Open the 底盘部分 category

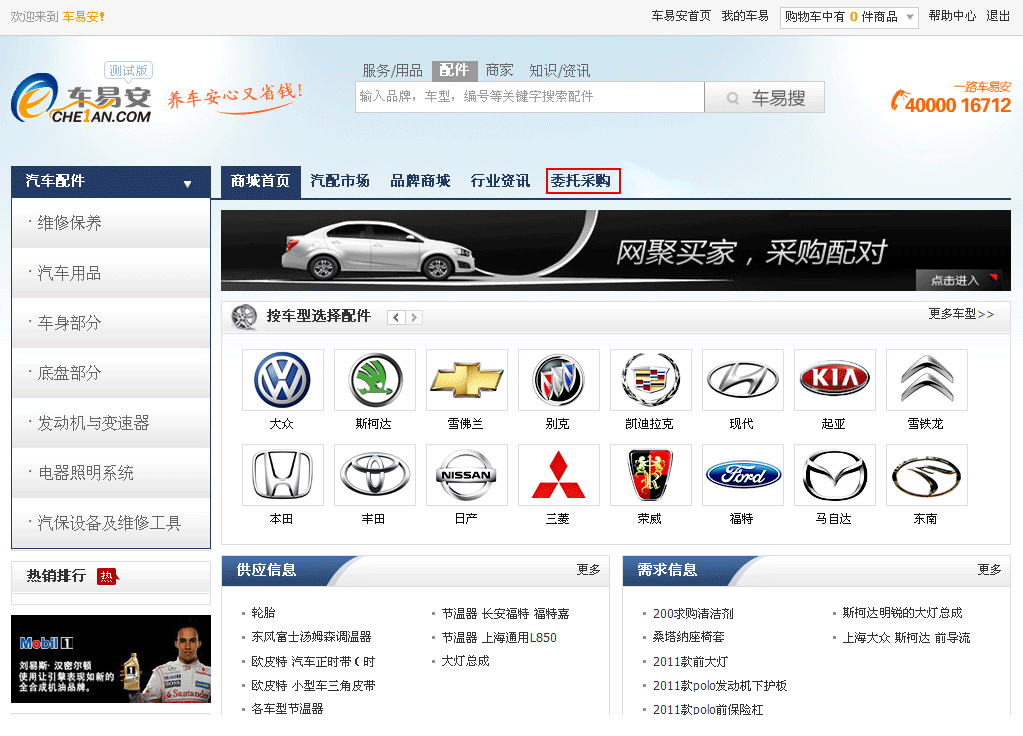click(x=111, y=373)
